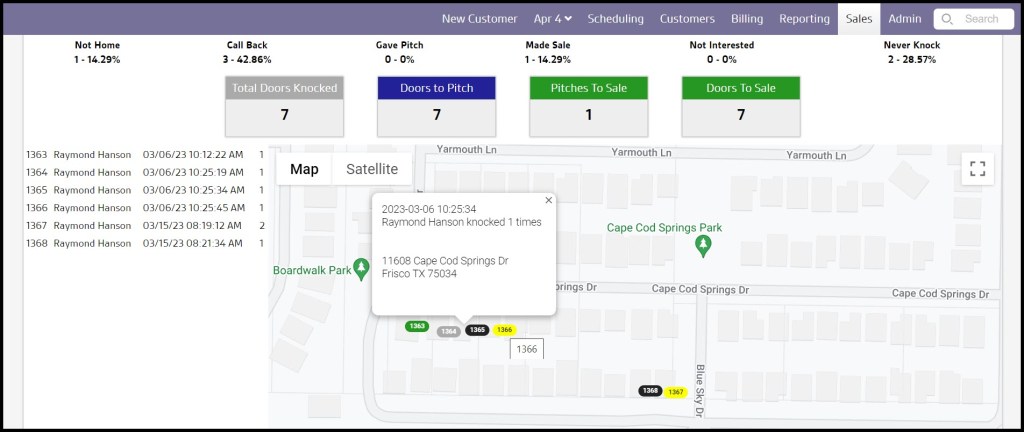Go to the Scheduling tab
This screenshot has height=432, width=1024.
615,18
